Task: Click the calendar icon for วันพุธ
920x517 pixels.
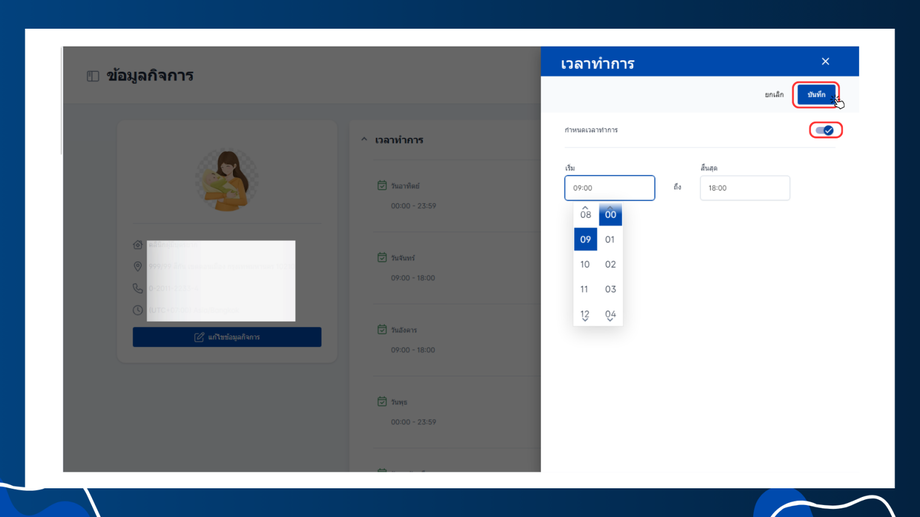Action: pos(382,402)
